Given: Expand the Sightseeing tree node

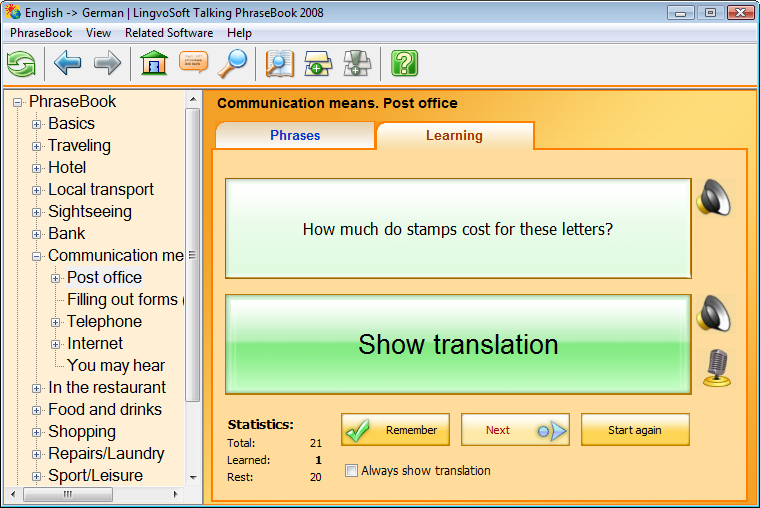Looking at the screenshot, I should click(x=36, y=212).
